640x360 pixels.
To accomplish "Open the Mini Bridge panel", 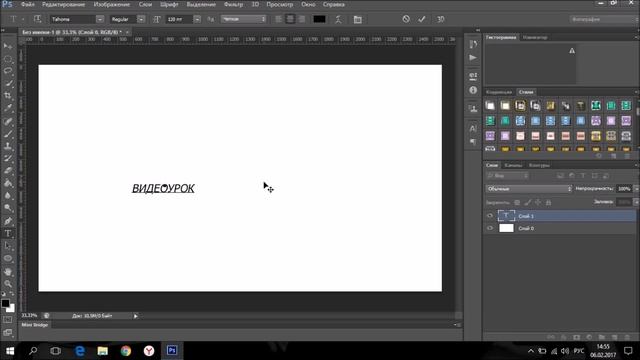I will point(35,325).
